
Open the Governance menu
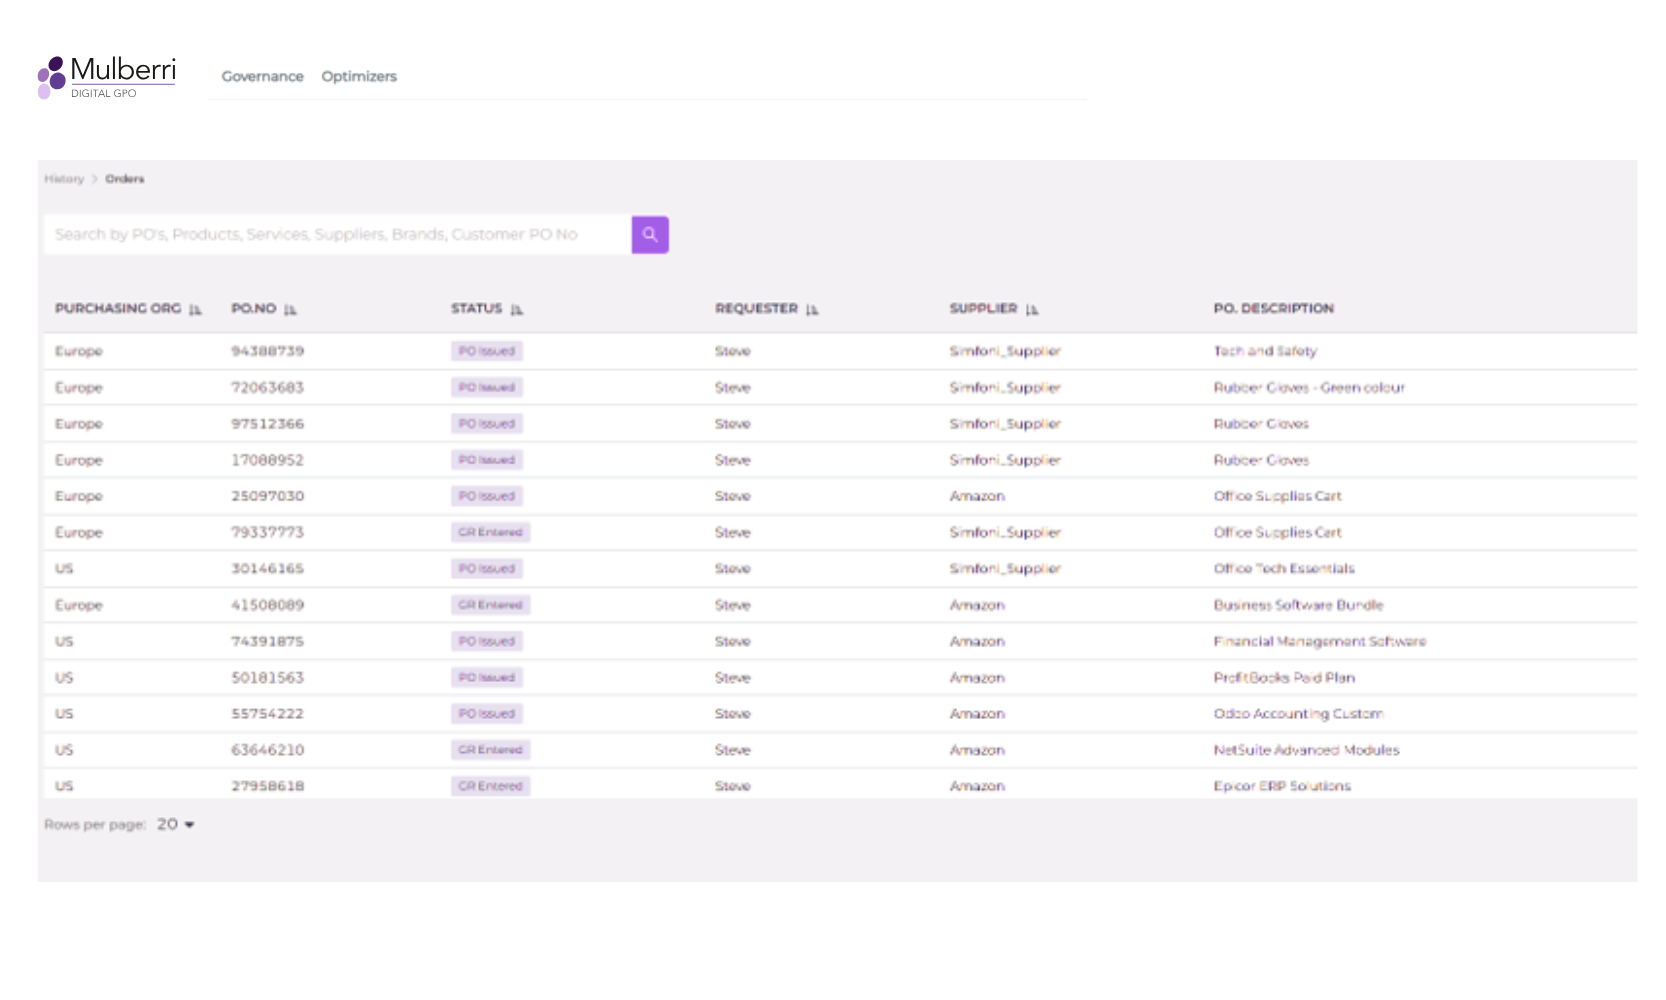coord(262,77)
